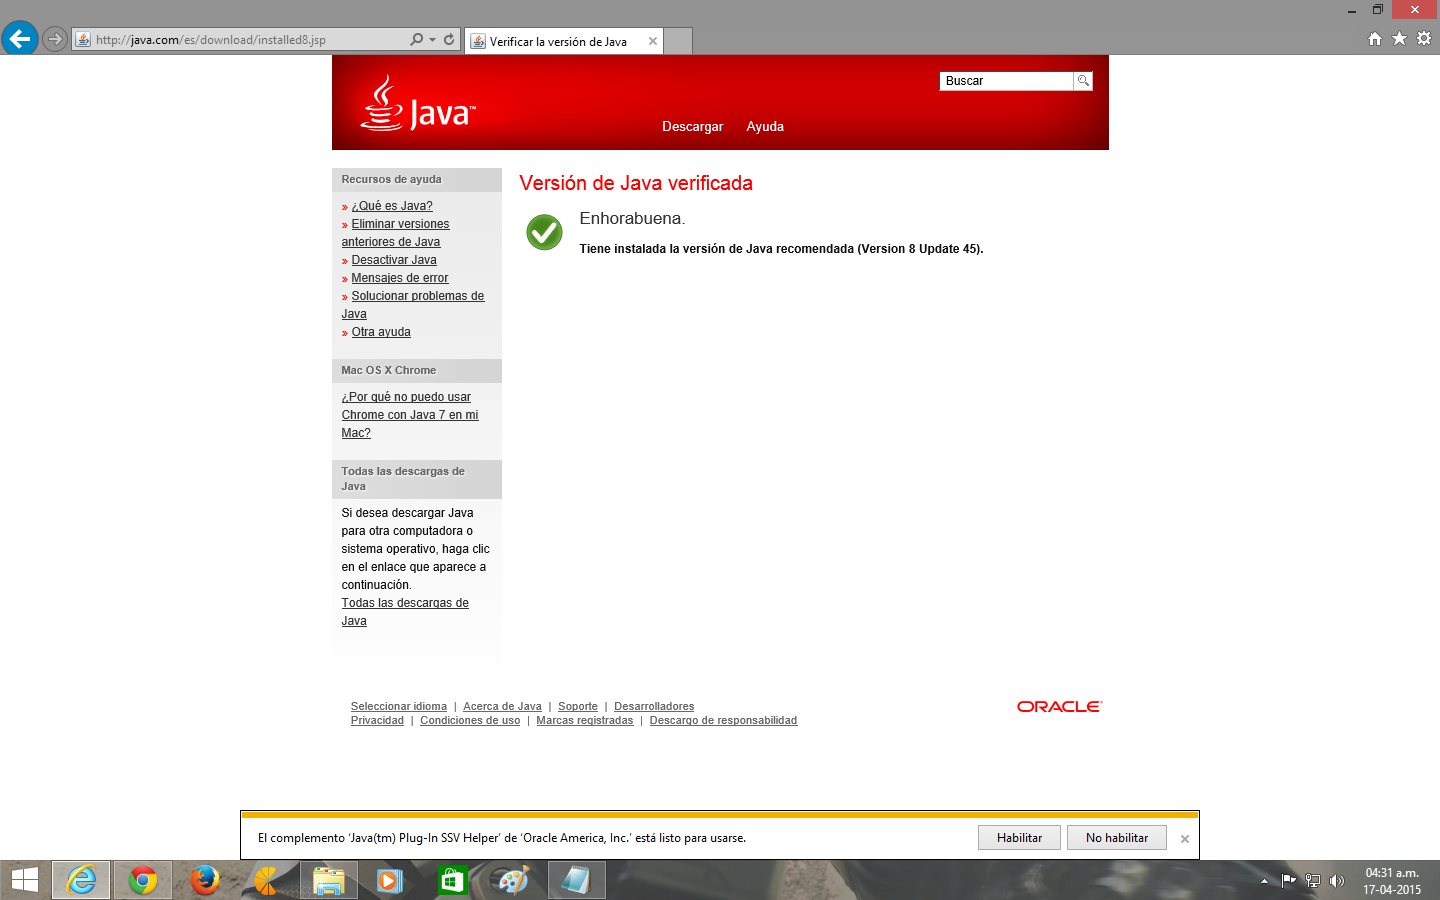Click the 'Marcas registradas' footer link
Image resolution: width=1440 pixels, height=900 pixels.
point(585,720)
